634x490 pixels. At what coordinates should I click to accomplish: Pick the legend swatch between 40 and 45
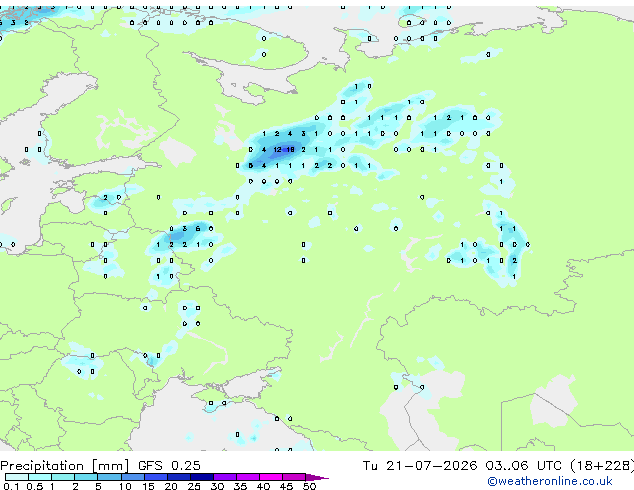coord(271,477)
